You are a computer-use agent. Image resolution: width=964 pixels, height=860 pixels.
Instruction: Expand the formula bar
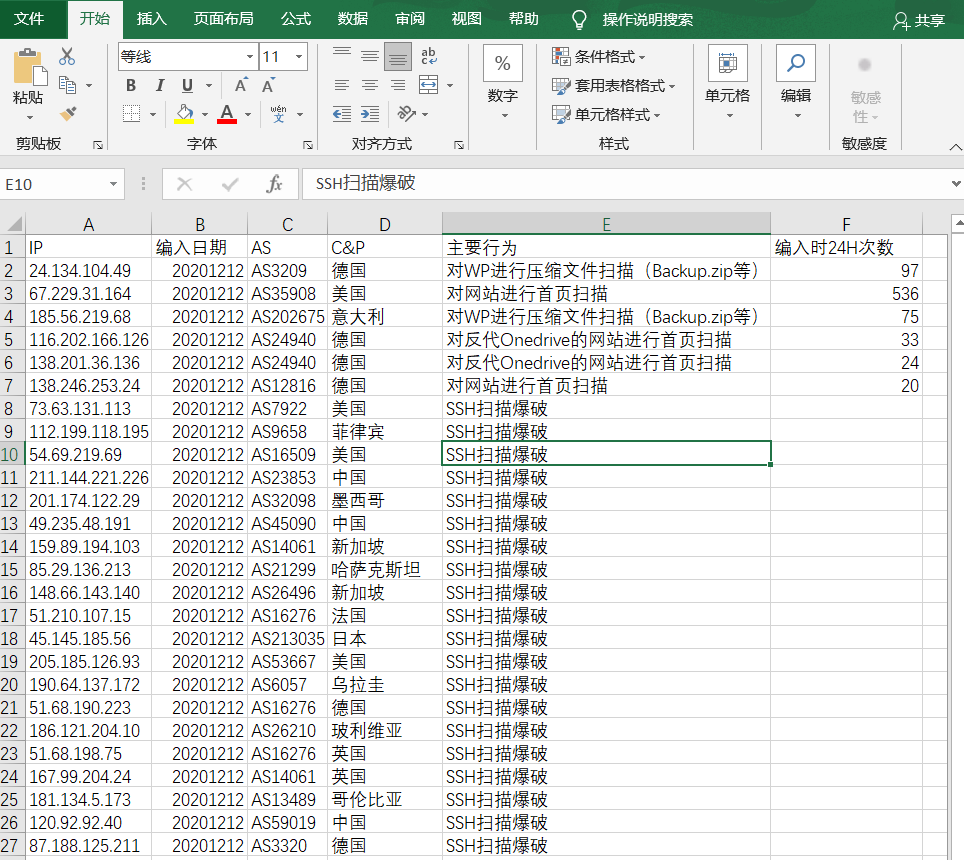click(x=955, y=184)
